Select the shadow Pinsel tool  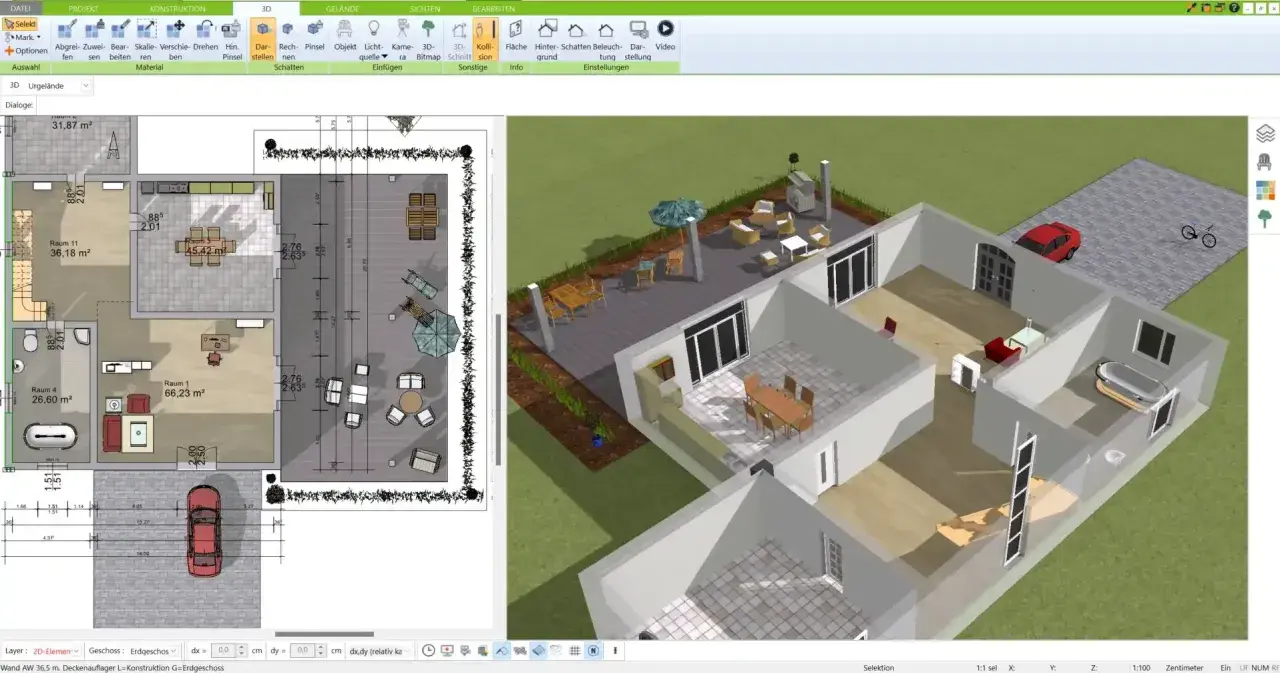click(x=315, y=34)
